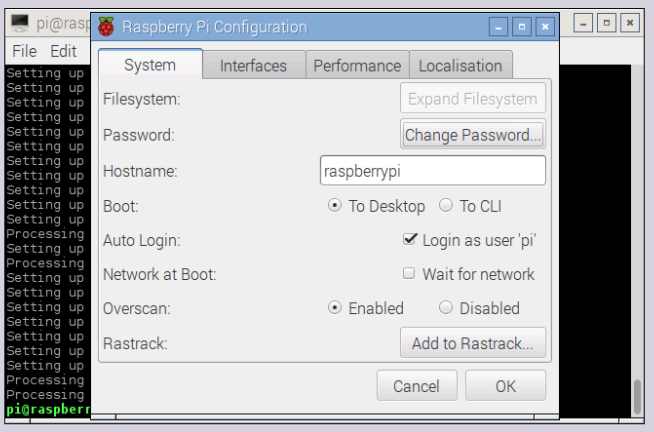Click the Filesystem: label
Image resolution: width=654 pixels, height=432 pixels.
coord(142,99)
